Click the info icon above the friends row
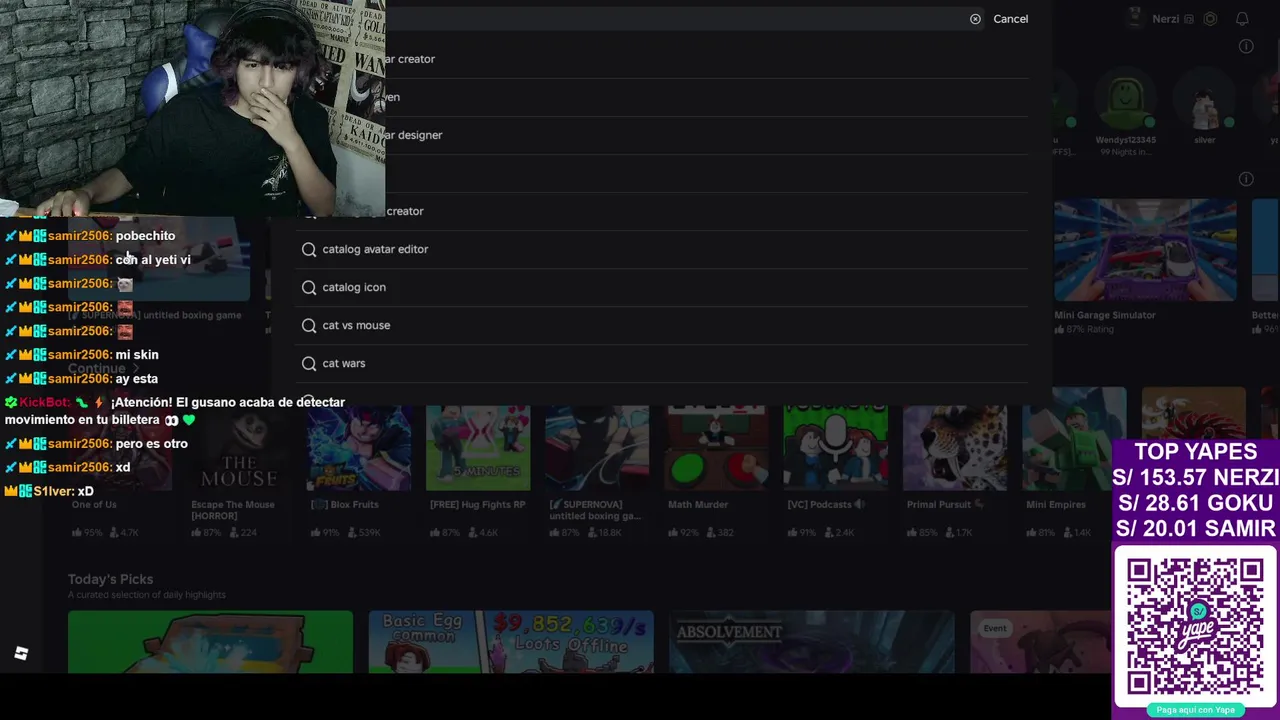Image resolution: width=1280 pixels, height=720 pixels. [x=1246, y=46]
